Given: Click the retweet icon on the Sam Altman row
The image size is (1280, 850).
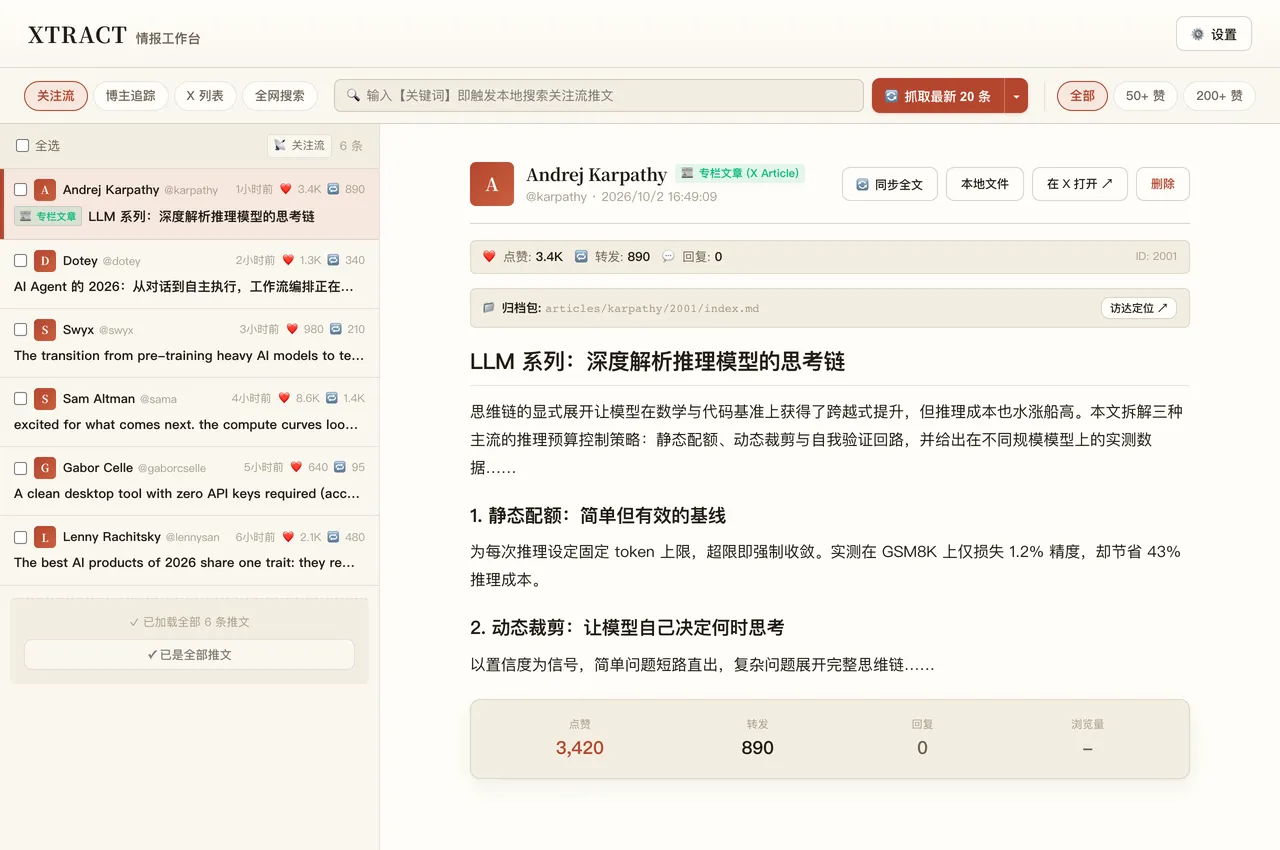Looking at the screenshot, I should [x=332, y=398].
